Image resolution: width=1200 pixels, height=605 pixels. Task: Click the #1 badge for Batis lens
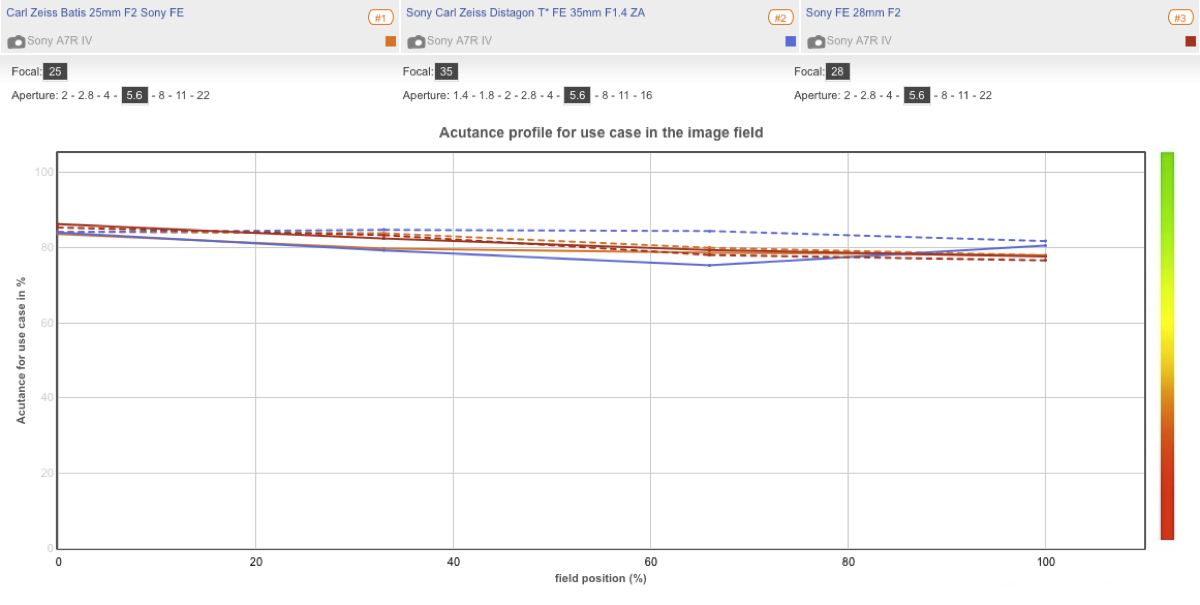click(x=380, y=17)
